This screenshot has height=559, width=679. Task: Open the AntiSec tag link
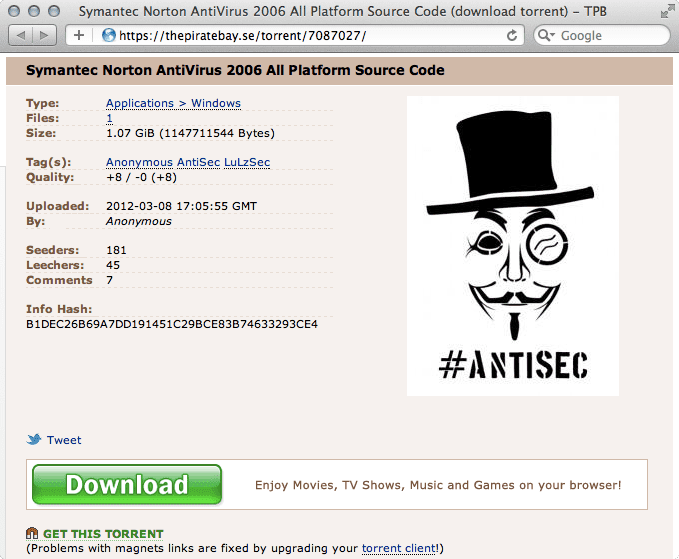pos(198,162)
